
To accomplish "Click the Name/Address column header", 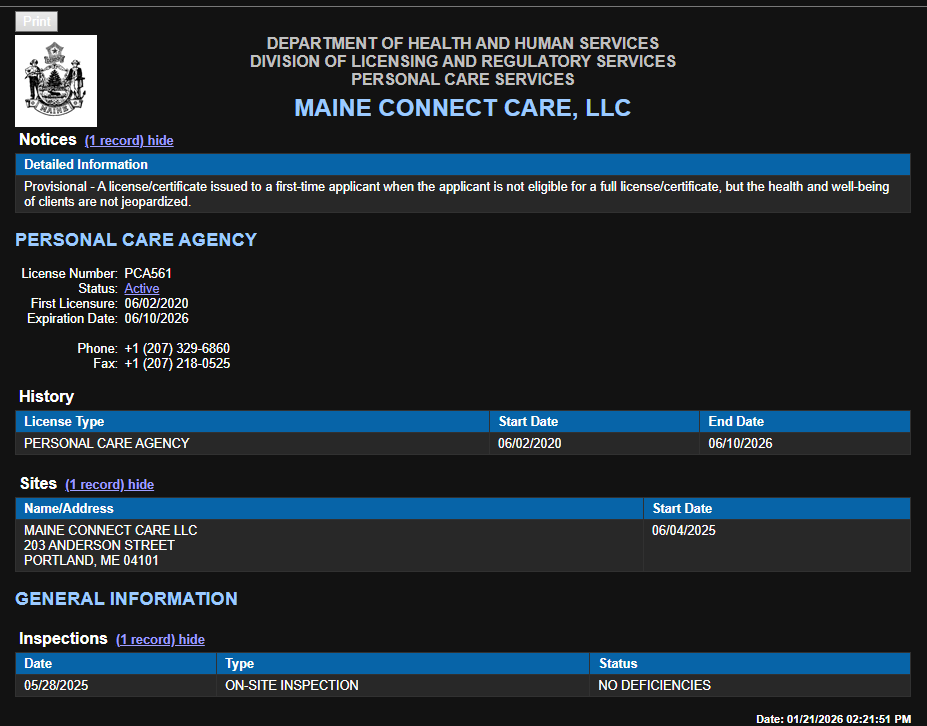I will click(x=68, y=508).
